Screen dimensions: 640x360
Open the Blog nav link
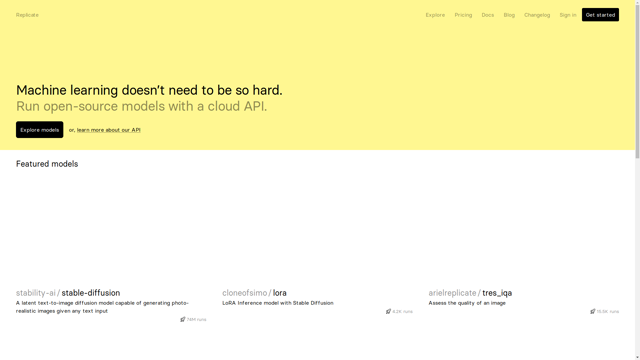click(x=509, y=15)
